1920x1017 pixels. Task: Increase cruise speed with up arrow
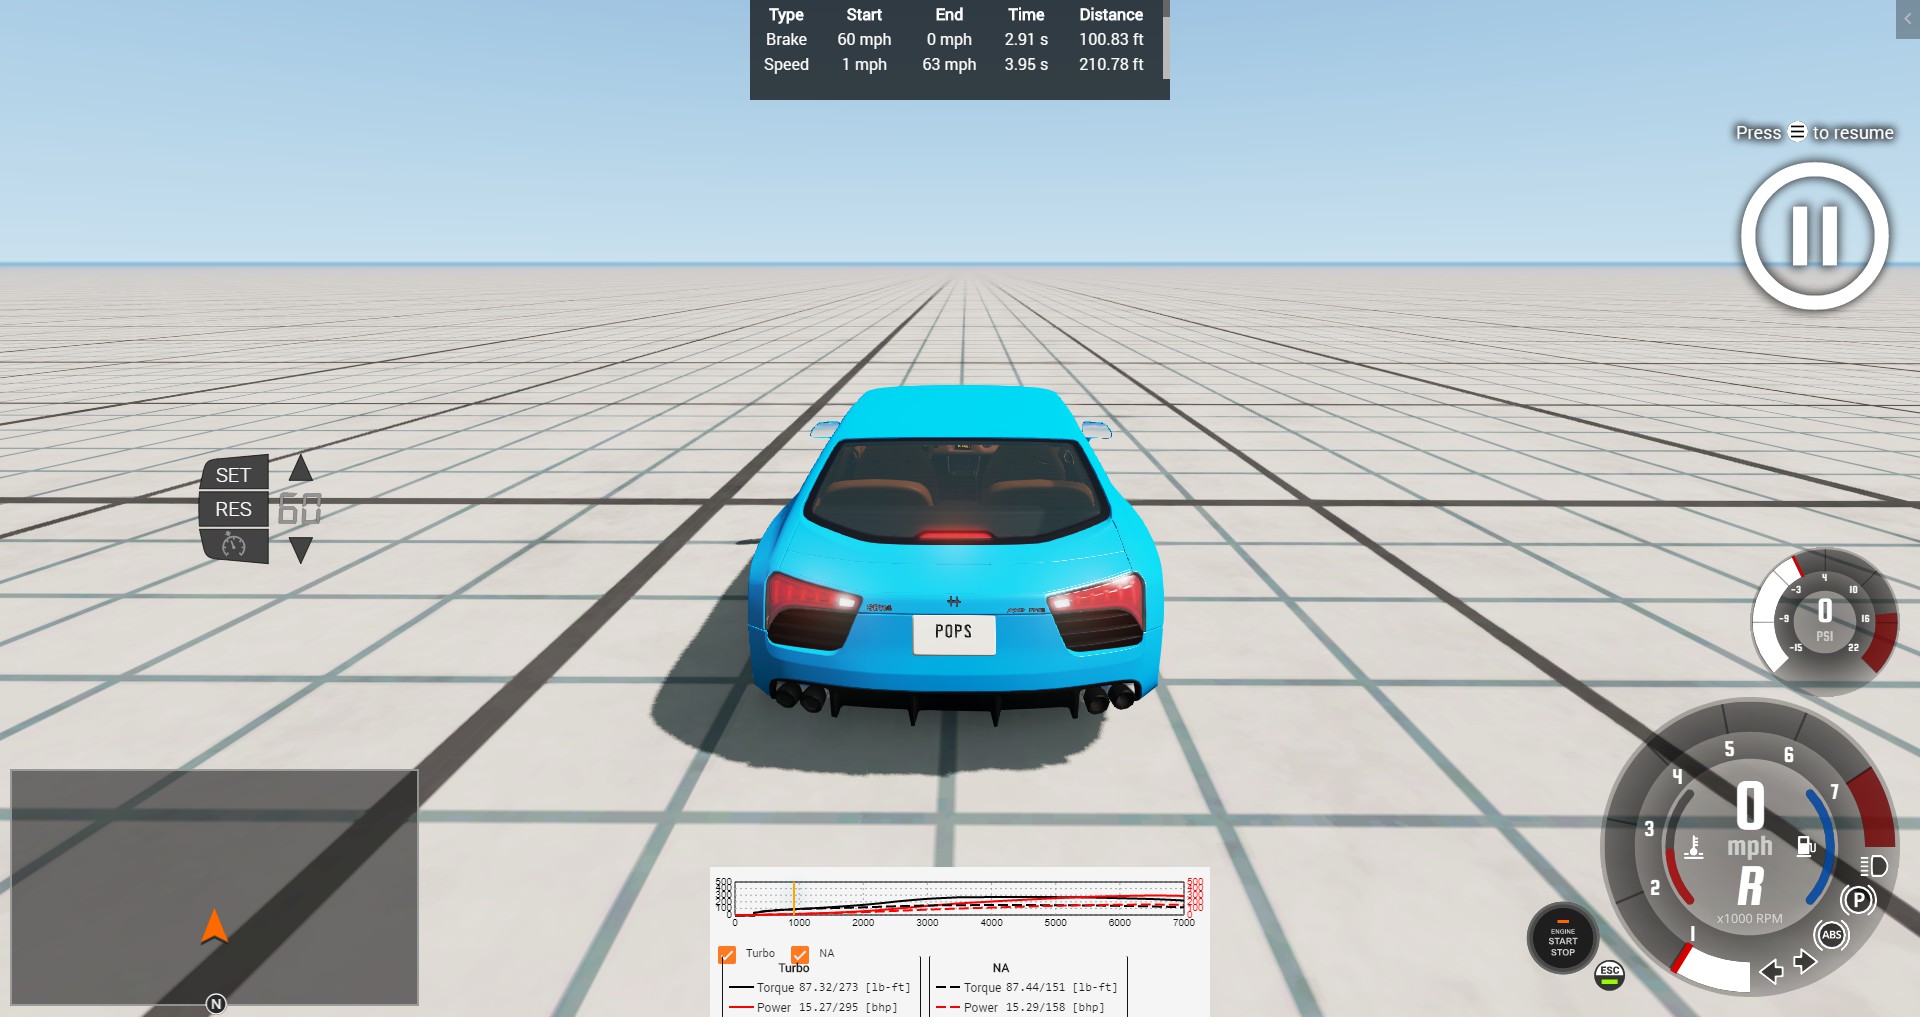(301, 468)
